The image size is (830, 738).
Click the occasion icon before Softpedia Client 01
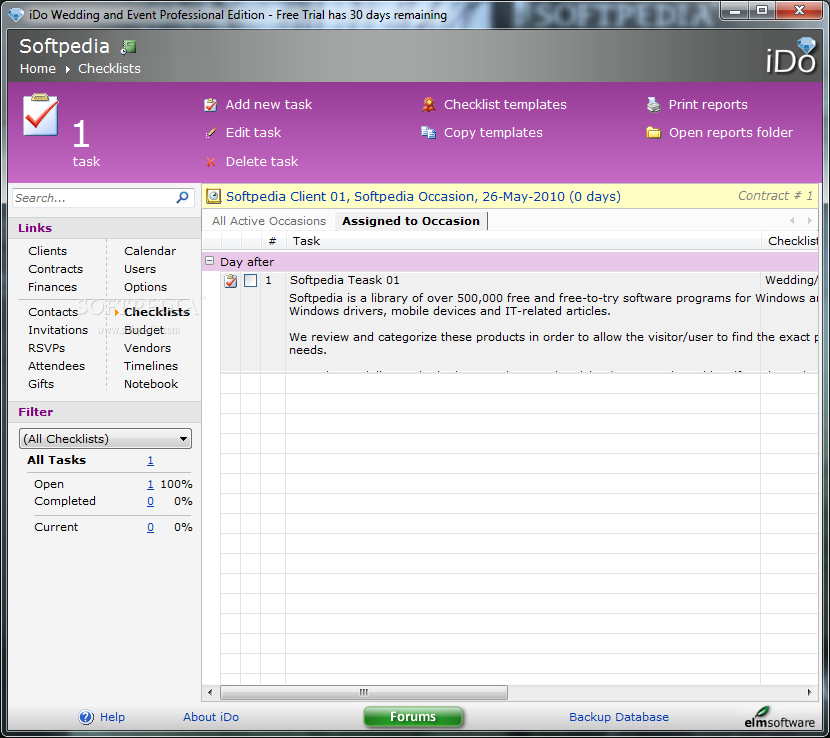(213, 196)
